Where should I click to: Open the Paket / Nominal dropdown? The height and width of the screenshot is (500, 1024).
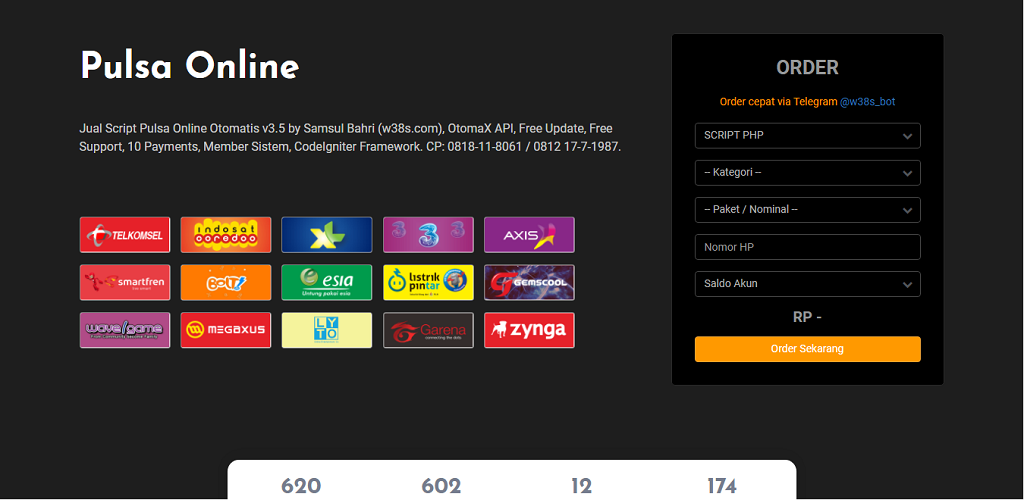click(x=808, y=210)
